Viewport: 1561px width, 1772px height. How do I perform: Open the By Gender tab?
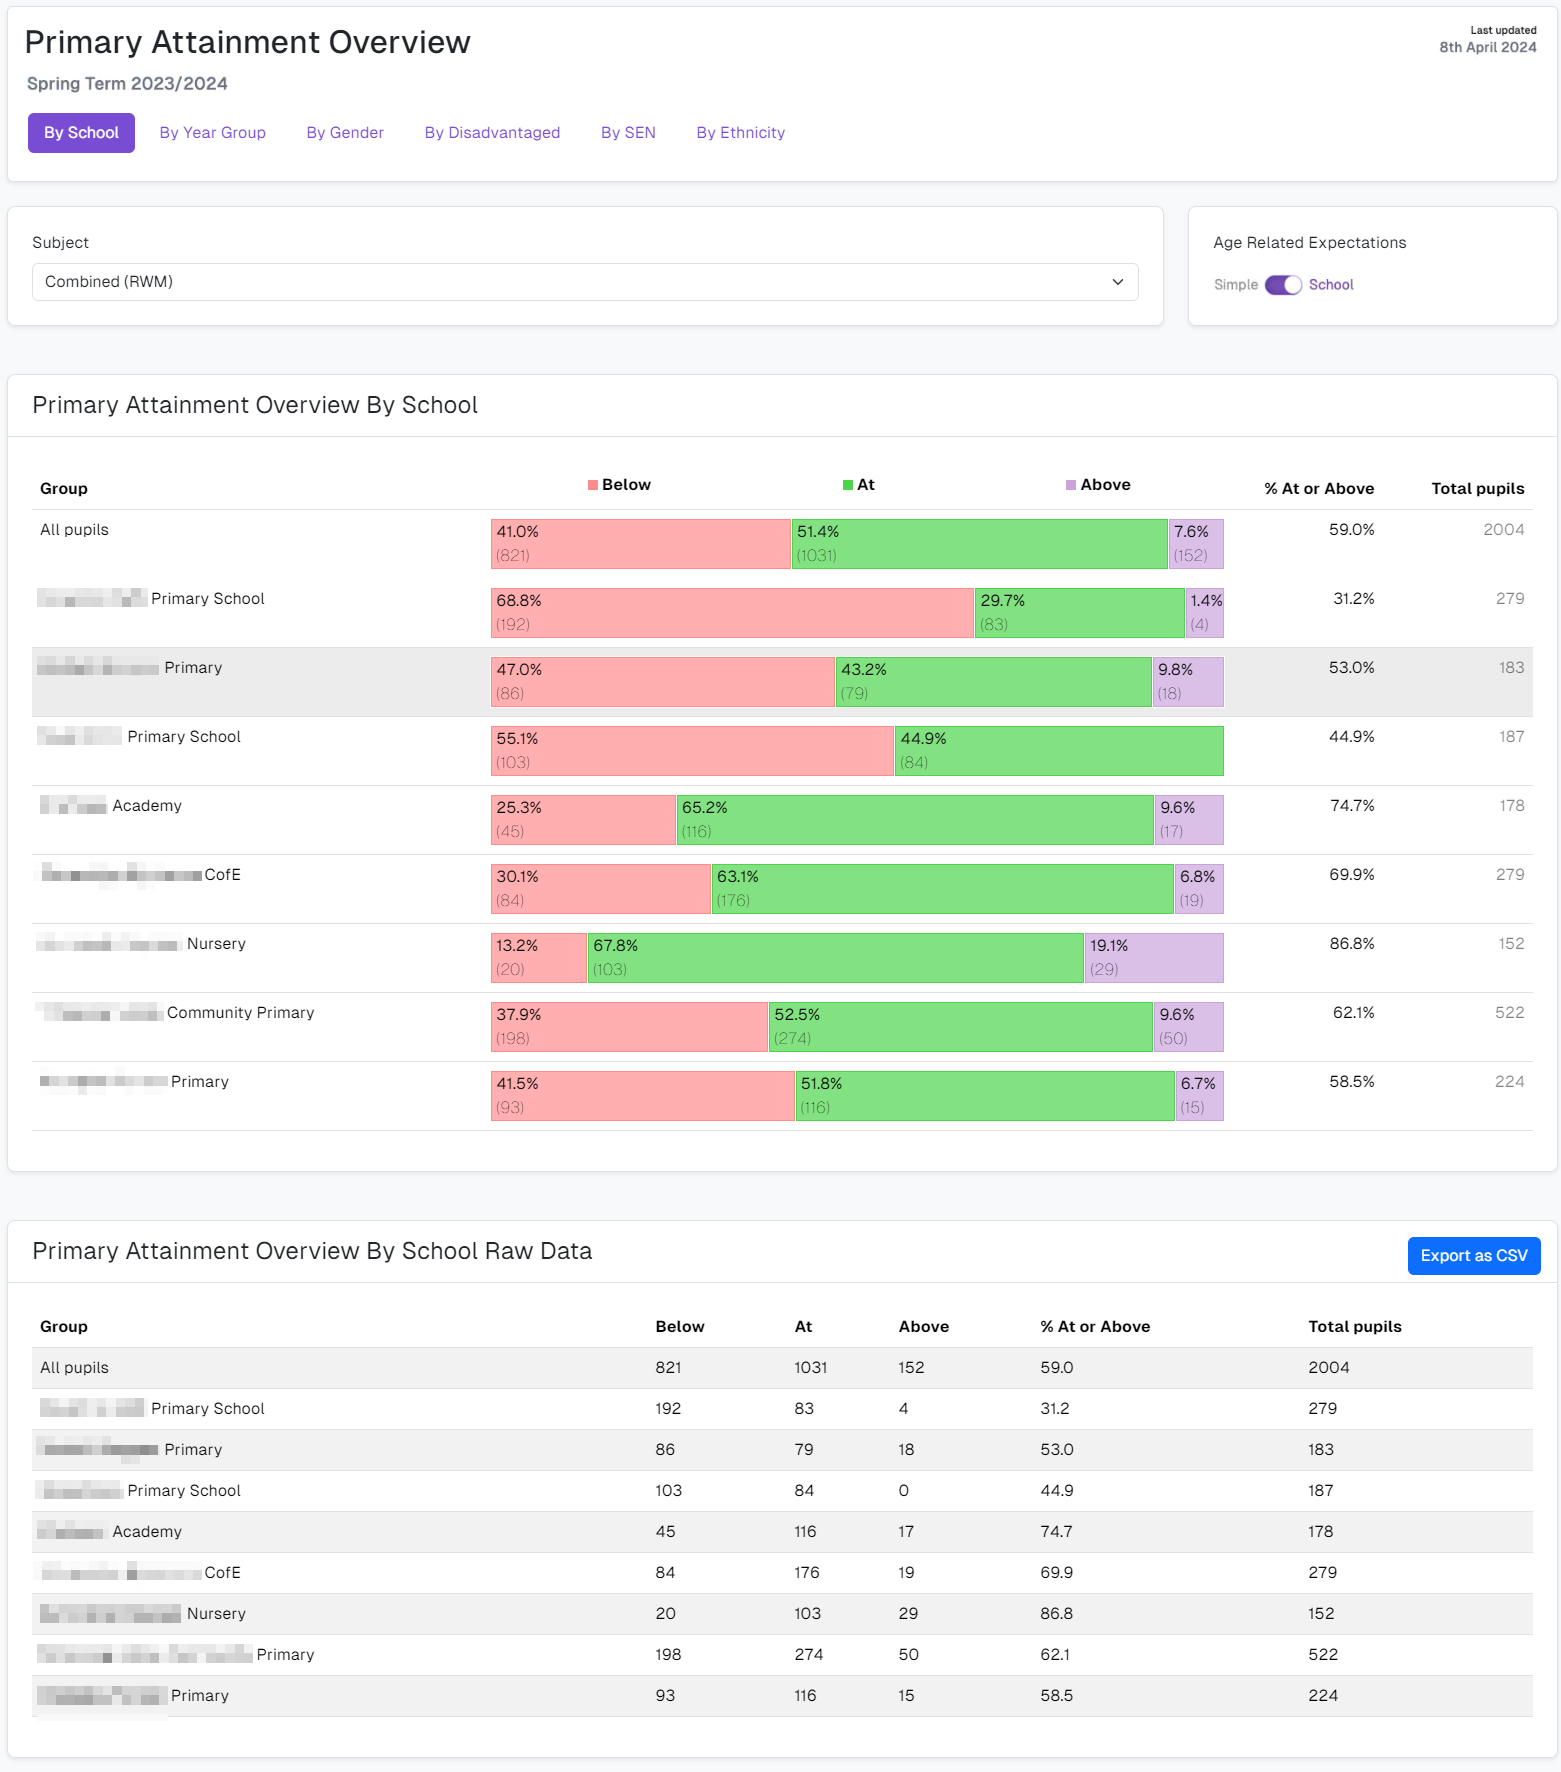[345, 133]
